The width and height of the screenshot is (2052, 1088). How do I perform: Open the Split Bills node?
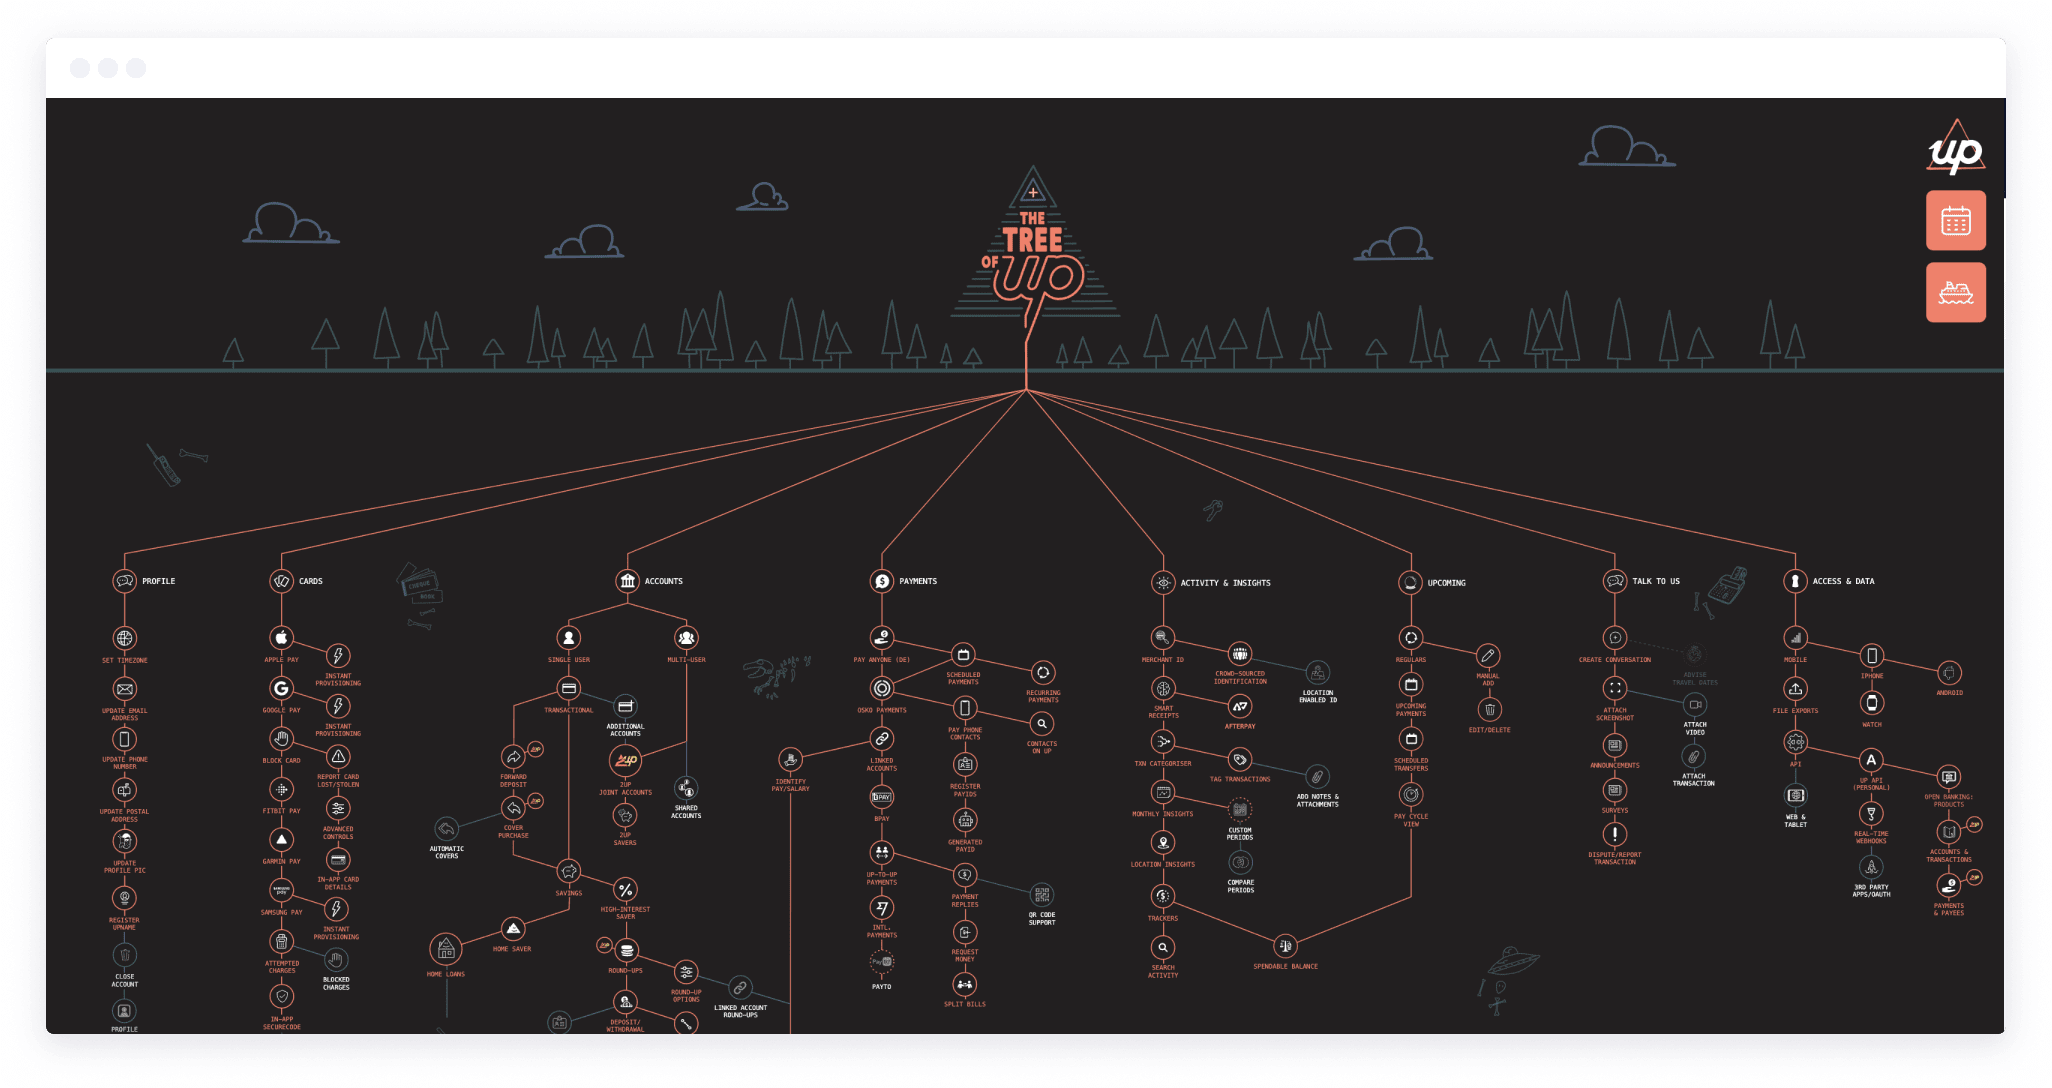[965, 985]
